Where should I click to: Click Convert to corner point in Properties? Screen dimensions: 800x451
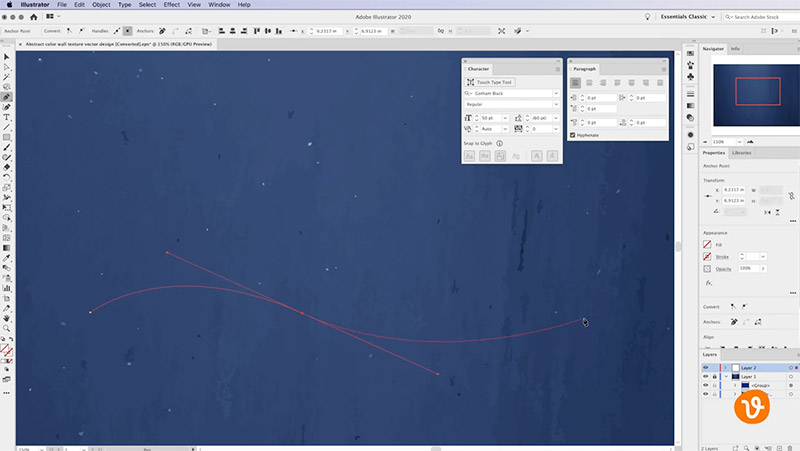click(733, 307)
